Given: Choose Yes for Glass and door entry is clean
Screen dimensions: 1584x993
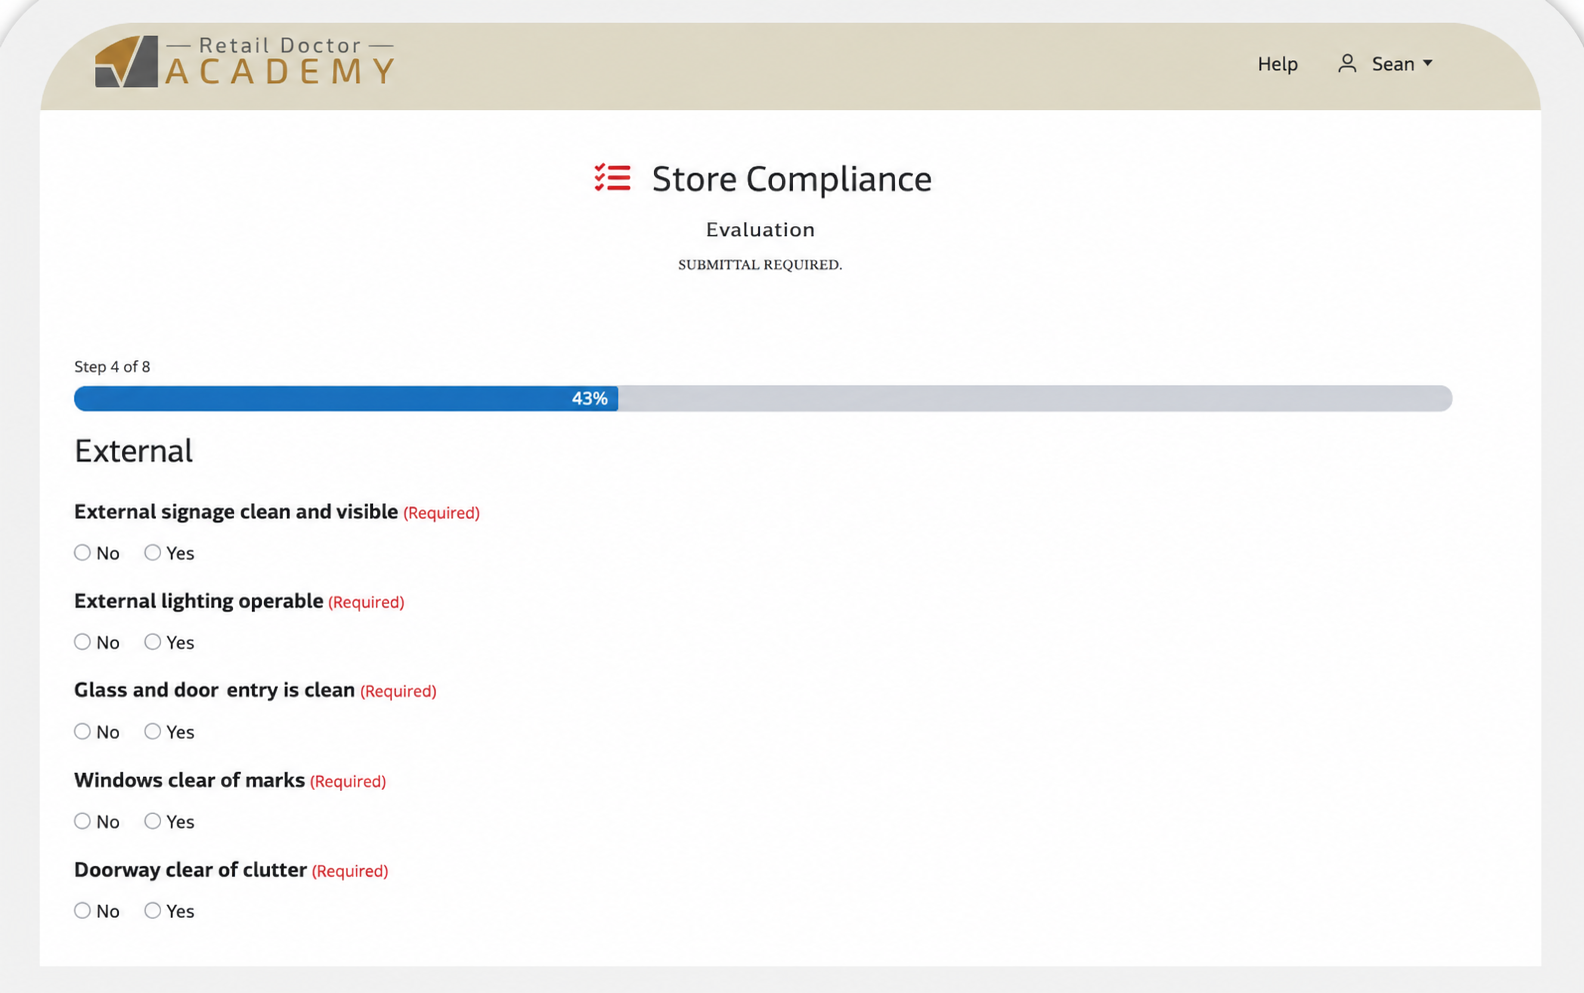Looking at the screenshot, I should tap(153, 732).
